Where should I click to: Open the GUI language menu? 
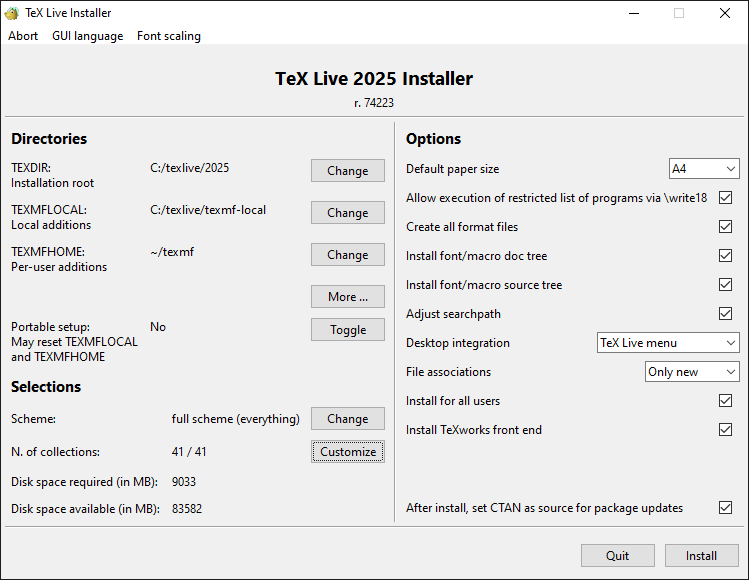(x=88, y=36)
